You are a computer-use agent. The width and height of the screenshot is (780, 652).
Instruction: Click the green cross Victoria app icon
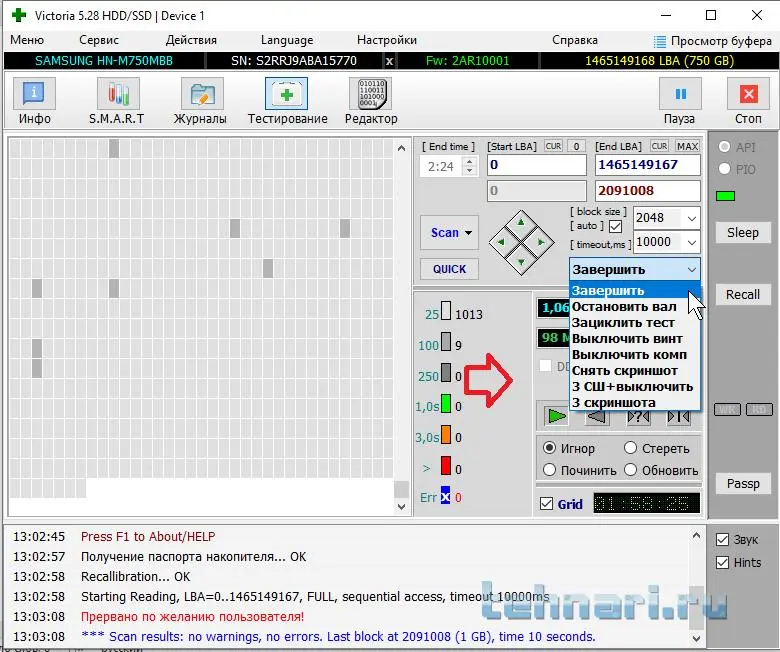19,15
